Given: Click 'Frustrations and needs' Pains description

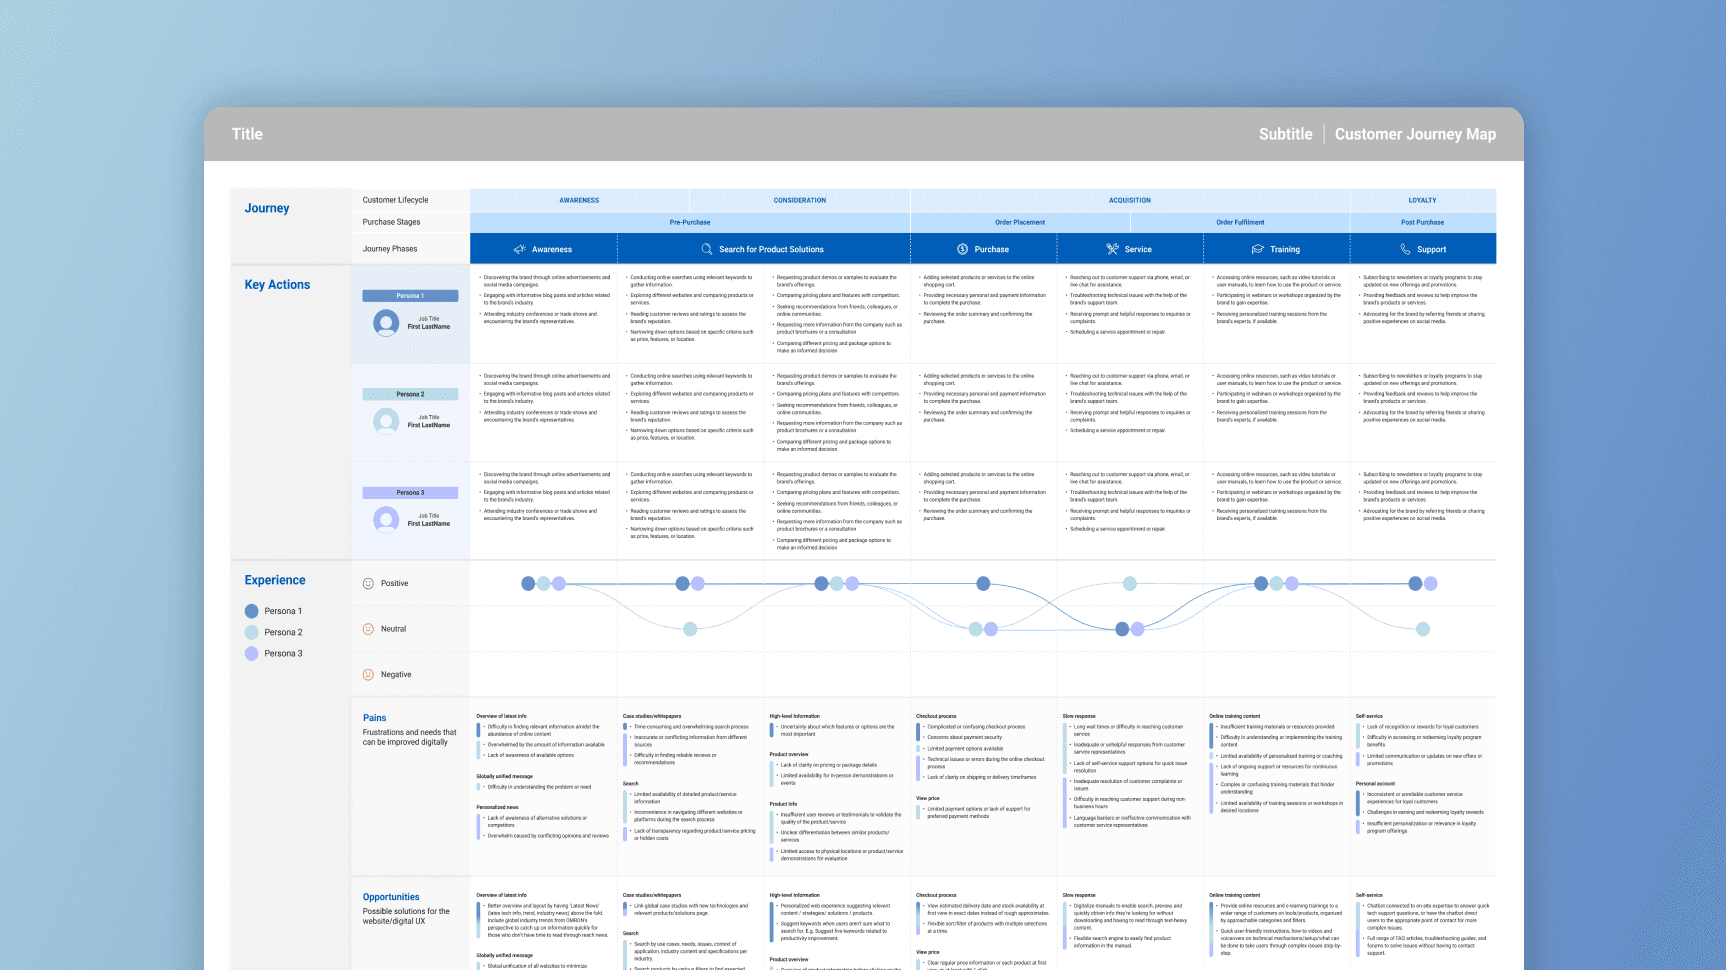Looking at the screenshot, I should tap(409, 737).
